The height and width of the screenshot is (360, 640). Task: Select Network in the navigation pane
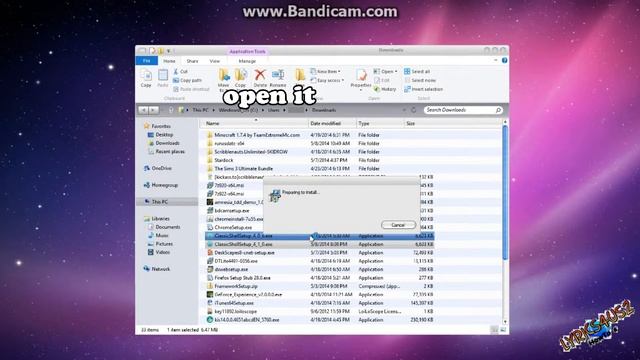(x=157, y=269)
